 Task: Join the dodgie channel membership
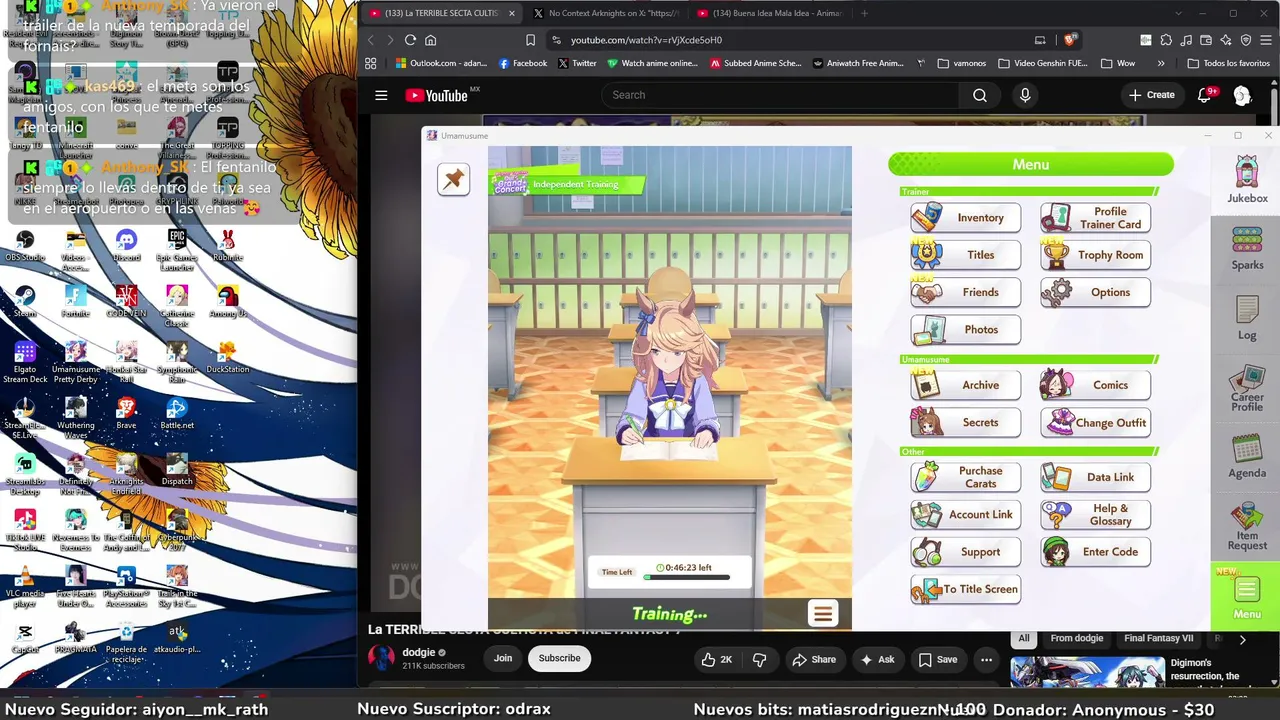[x=503, y=658]
